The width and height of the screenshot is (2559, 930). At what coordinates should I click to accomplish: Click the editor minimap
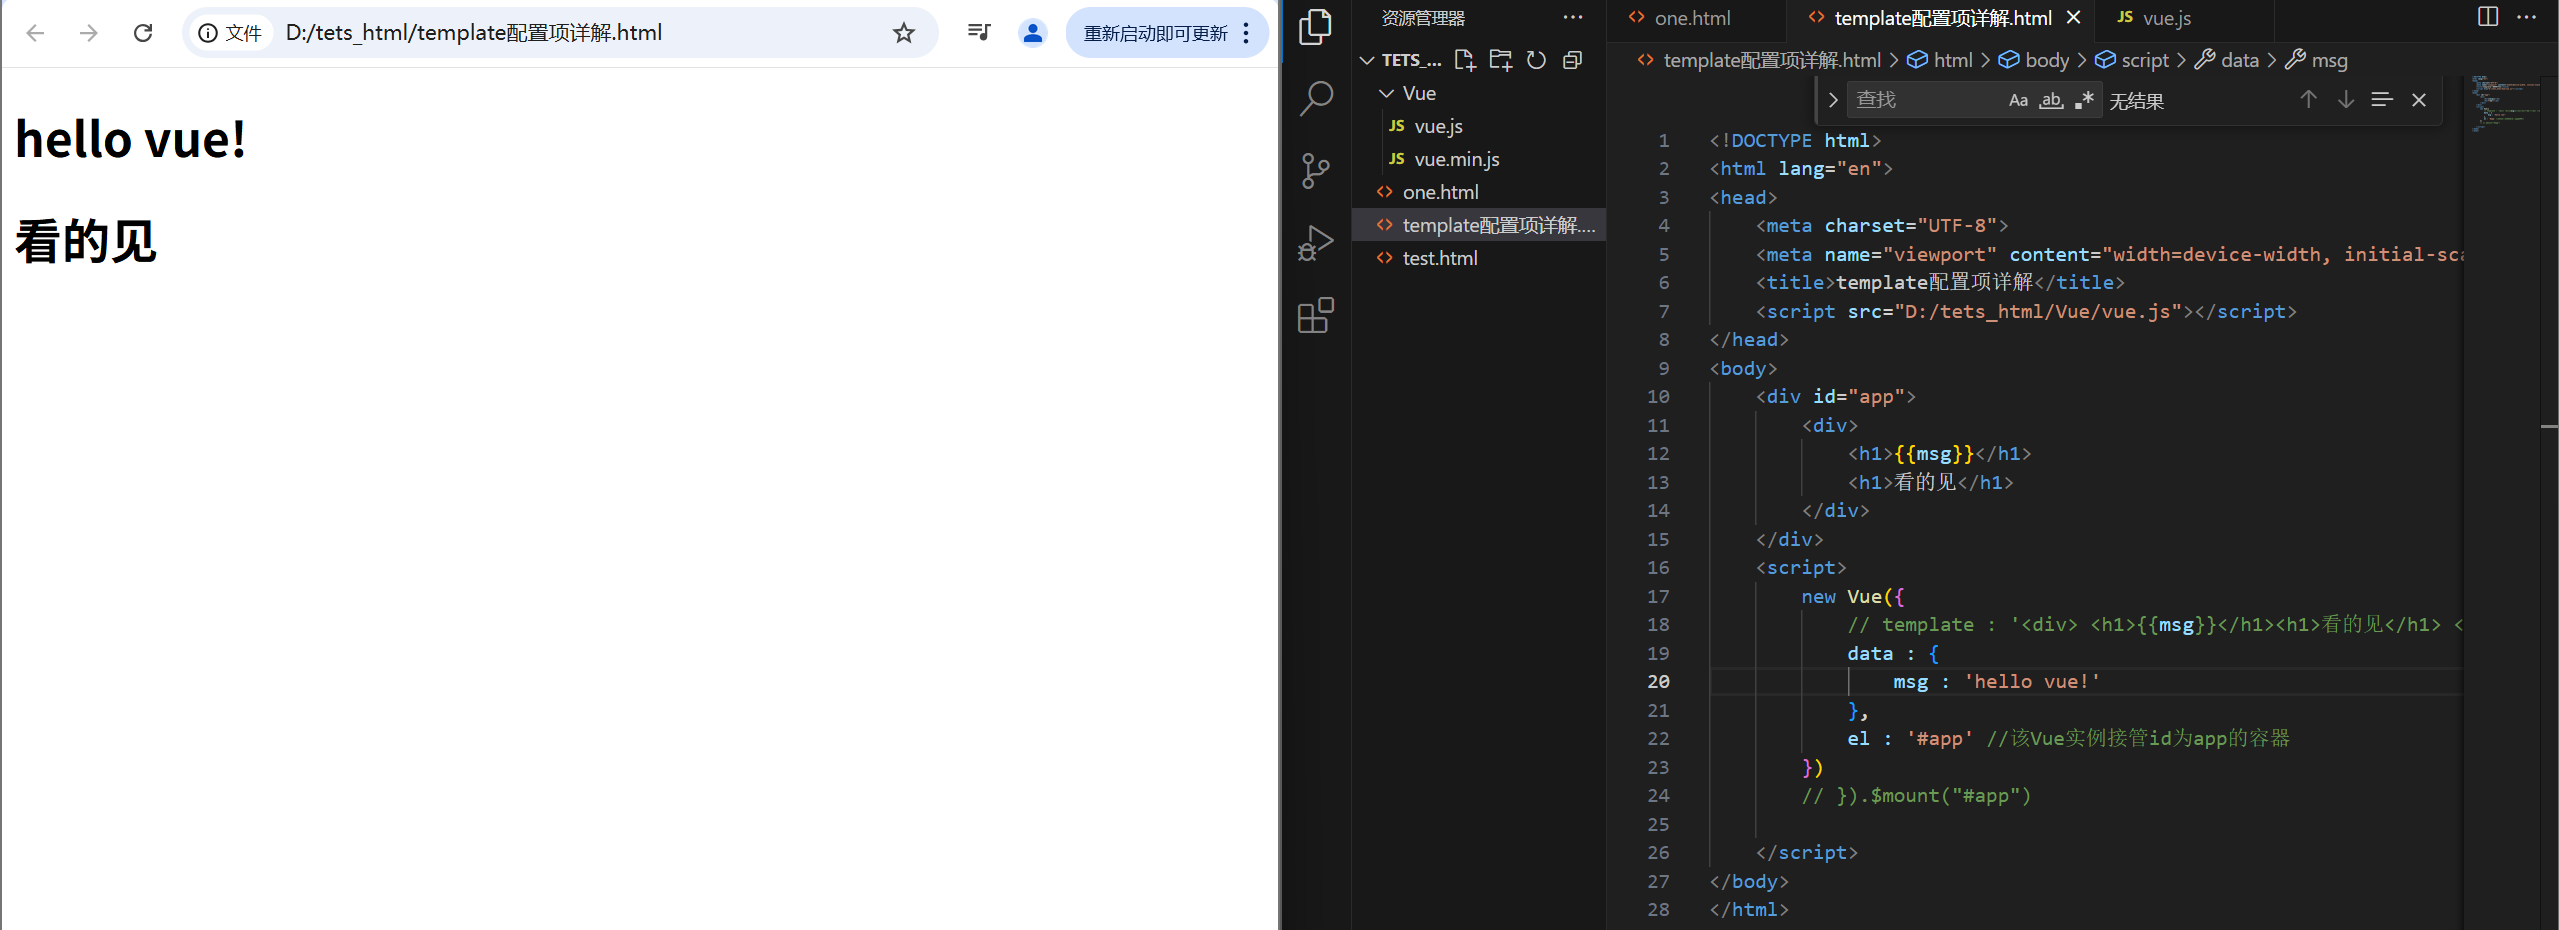[2505, 105]
